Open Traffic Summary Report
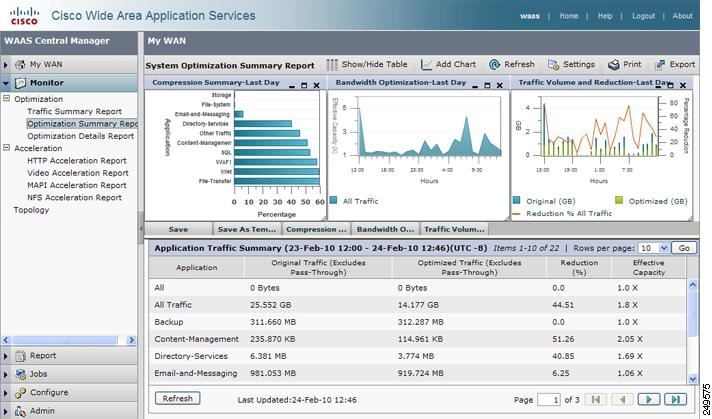 click(x=74, y=111)
